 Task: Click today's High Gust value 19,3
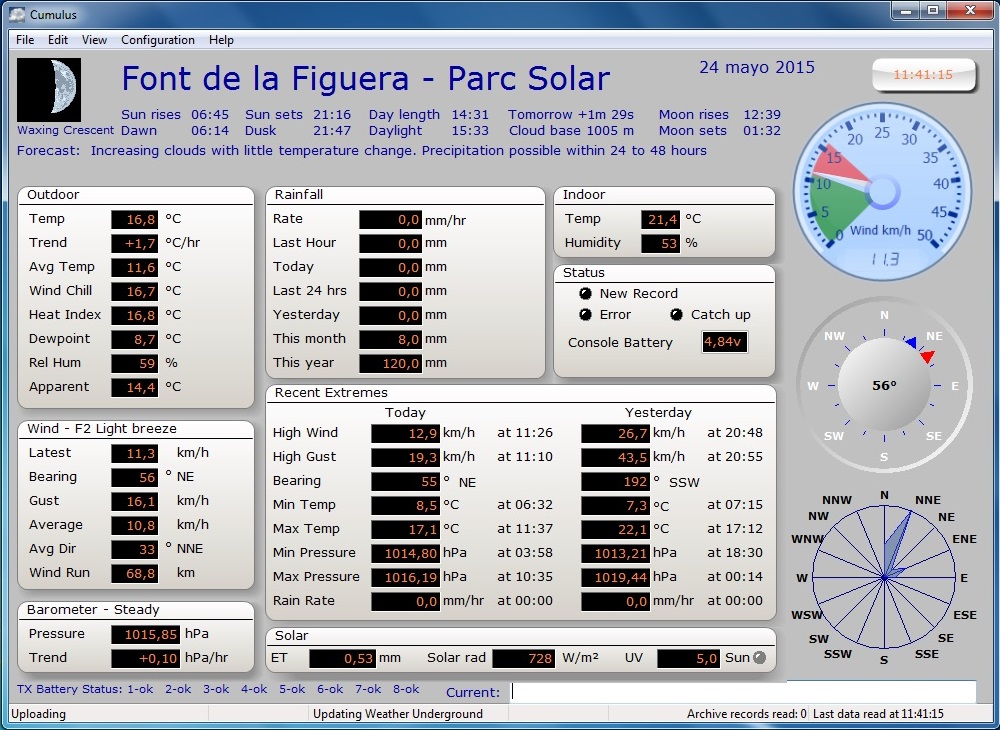[x=406, y=457]
